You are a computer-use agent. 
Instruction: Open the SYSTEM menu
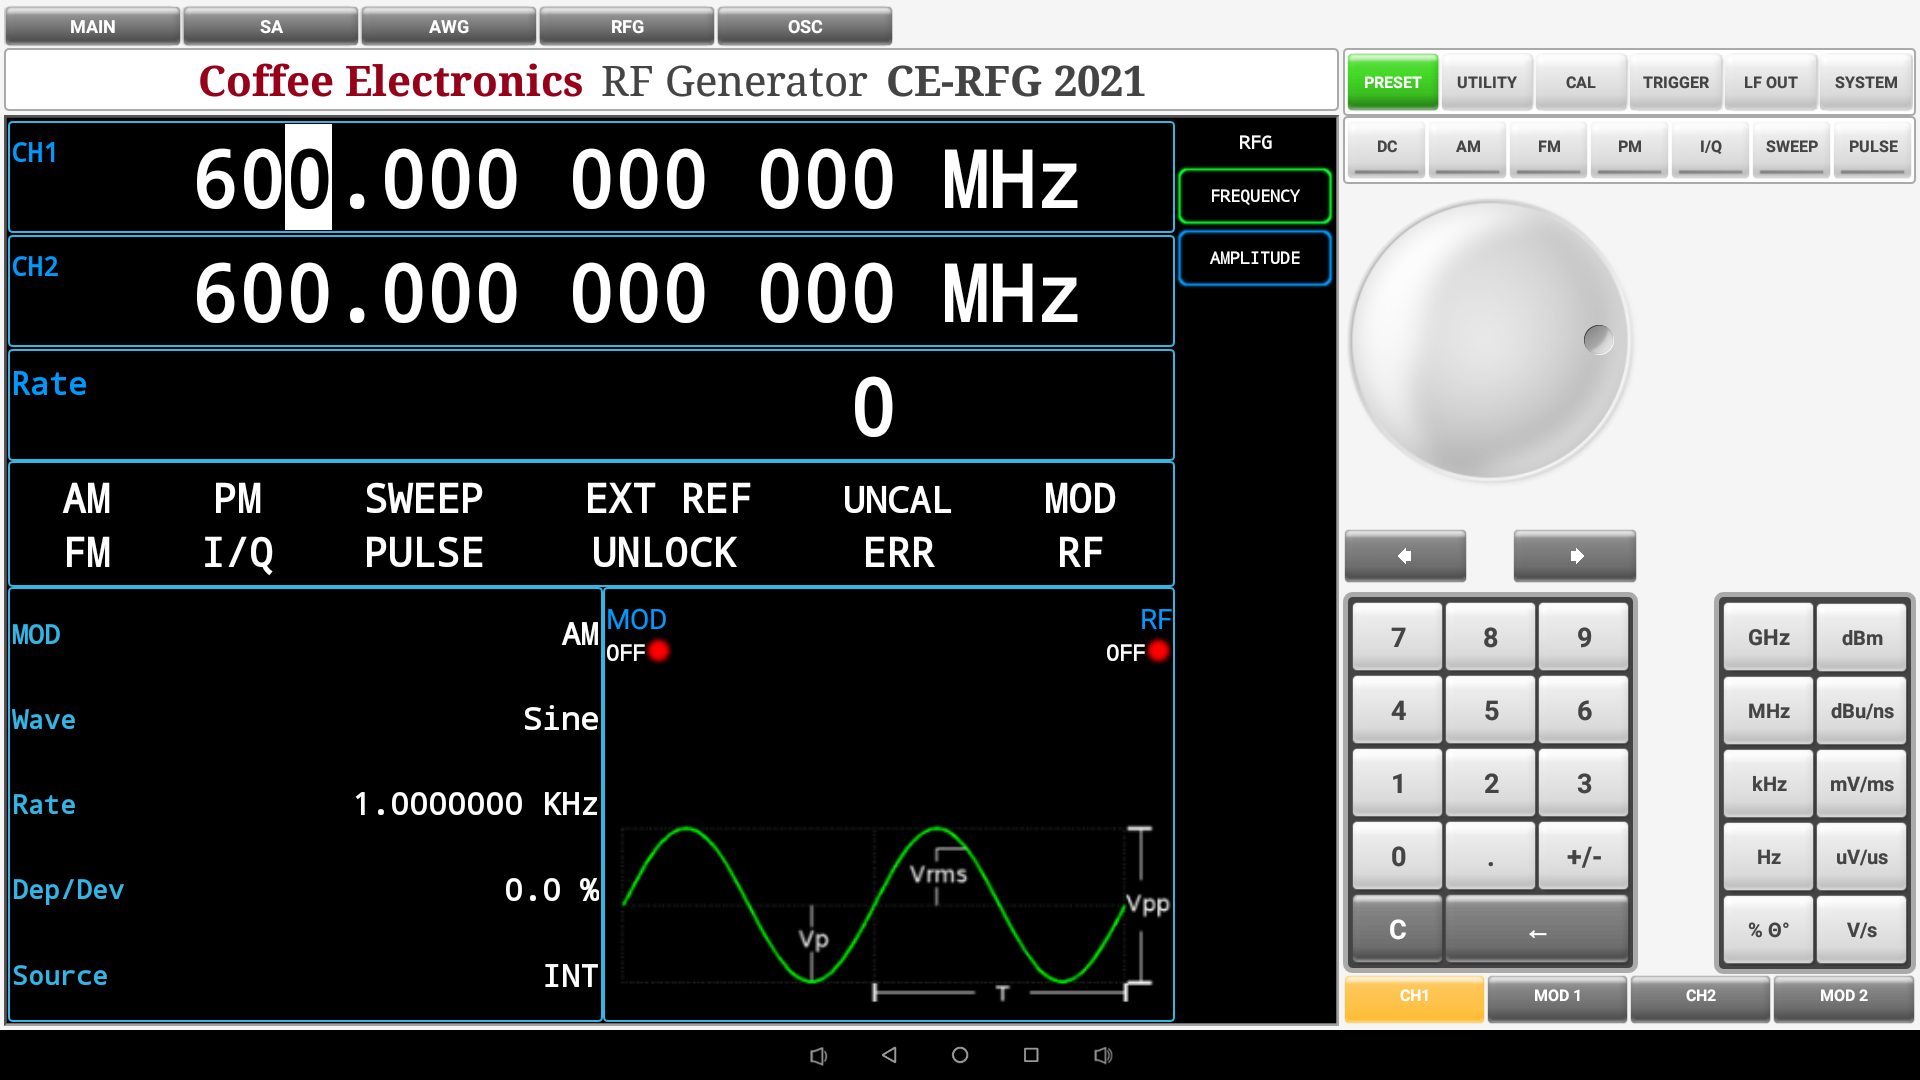click(x=1866, y=82)
